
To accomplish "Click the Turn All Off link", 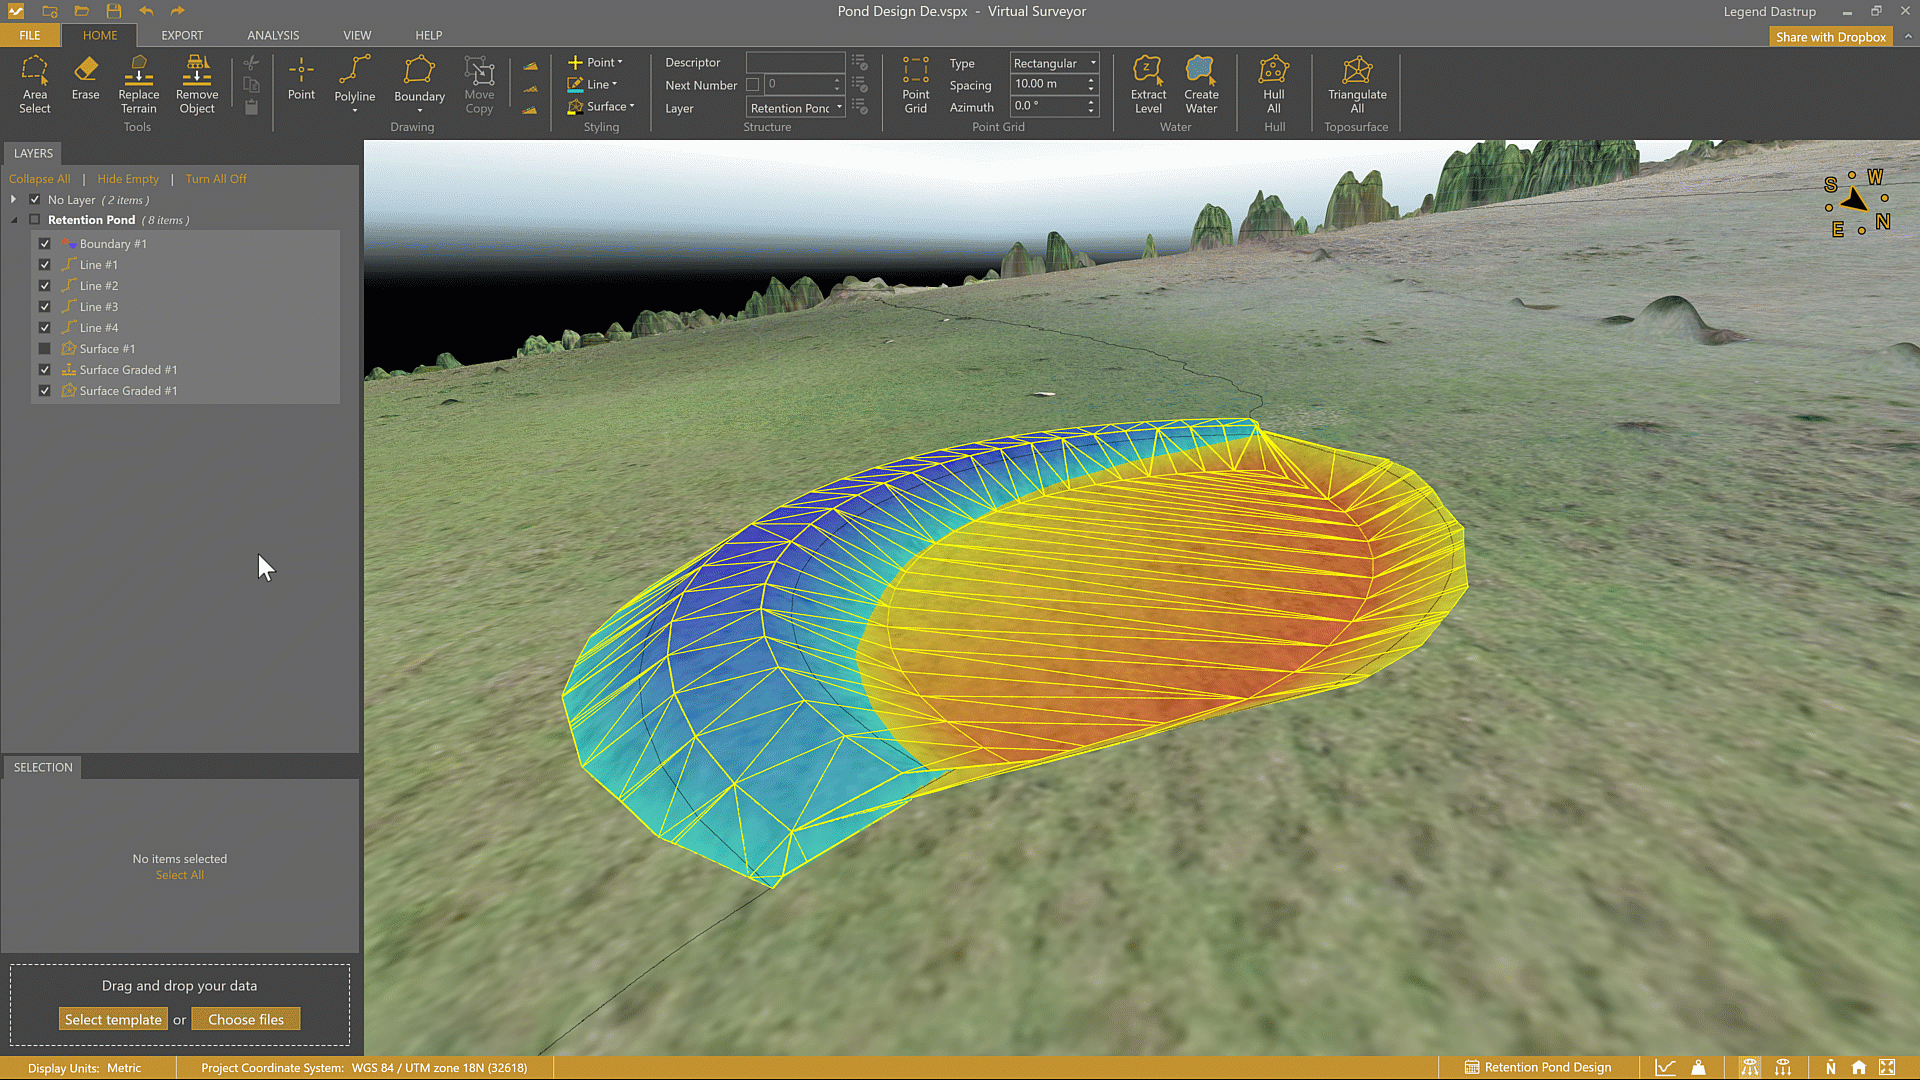I will point(215,179).
